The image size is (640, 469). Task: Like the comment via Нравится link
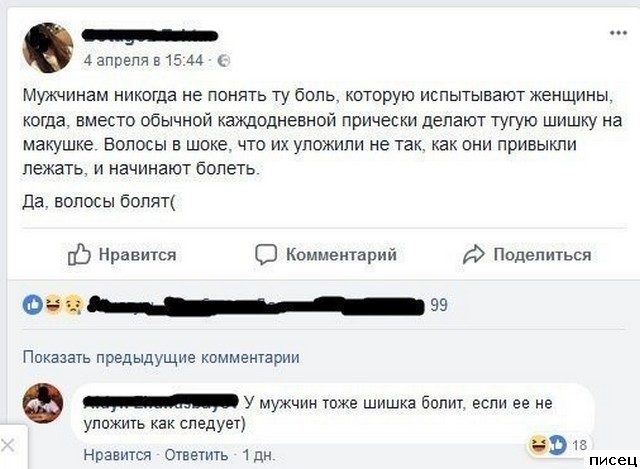coord(117,455)
